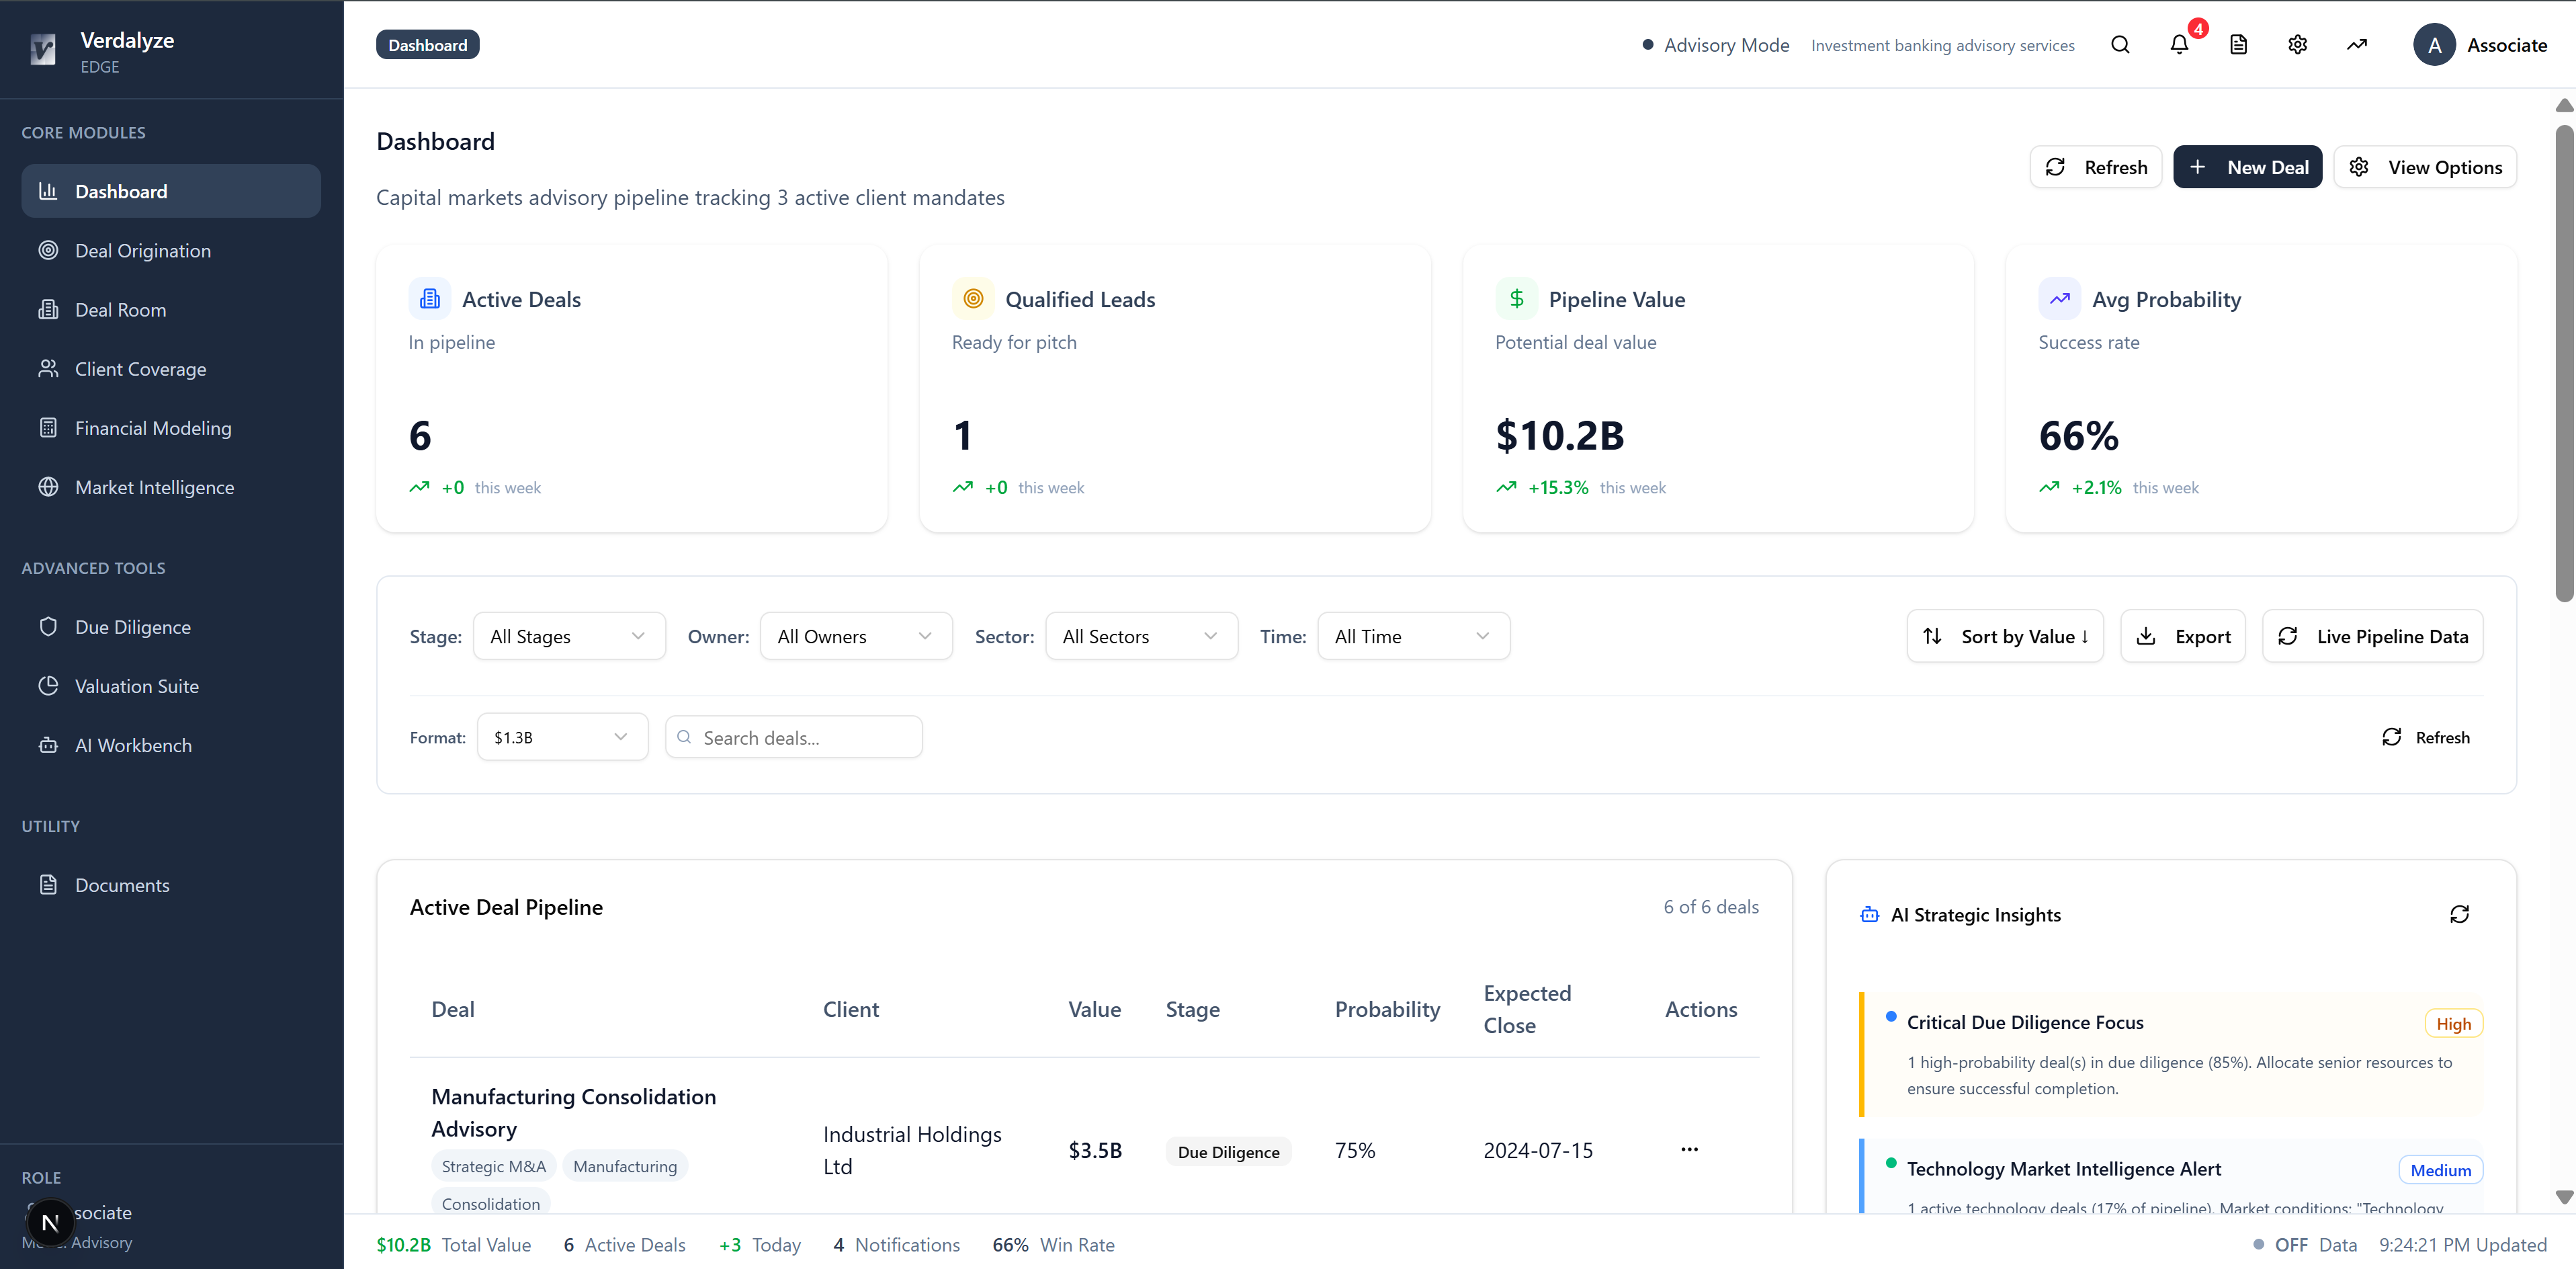Click the Associate avatar icon
This screenshot has height=1269, width=2576.
pos(2434,45)
